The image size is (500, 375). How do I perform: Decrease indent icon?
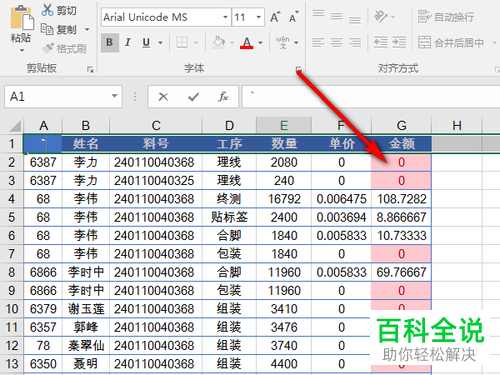381,43
